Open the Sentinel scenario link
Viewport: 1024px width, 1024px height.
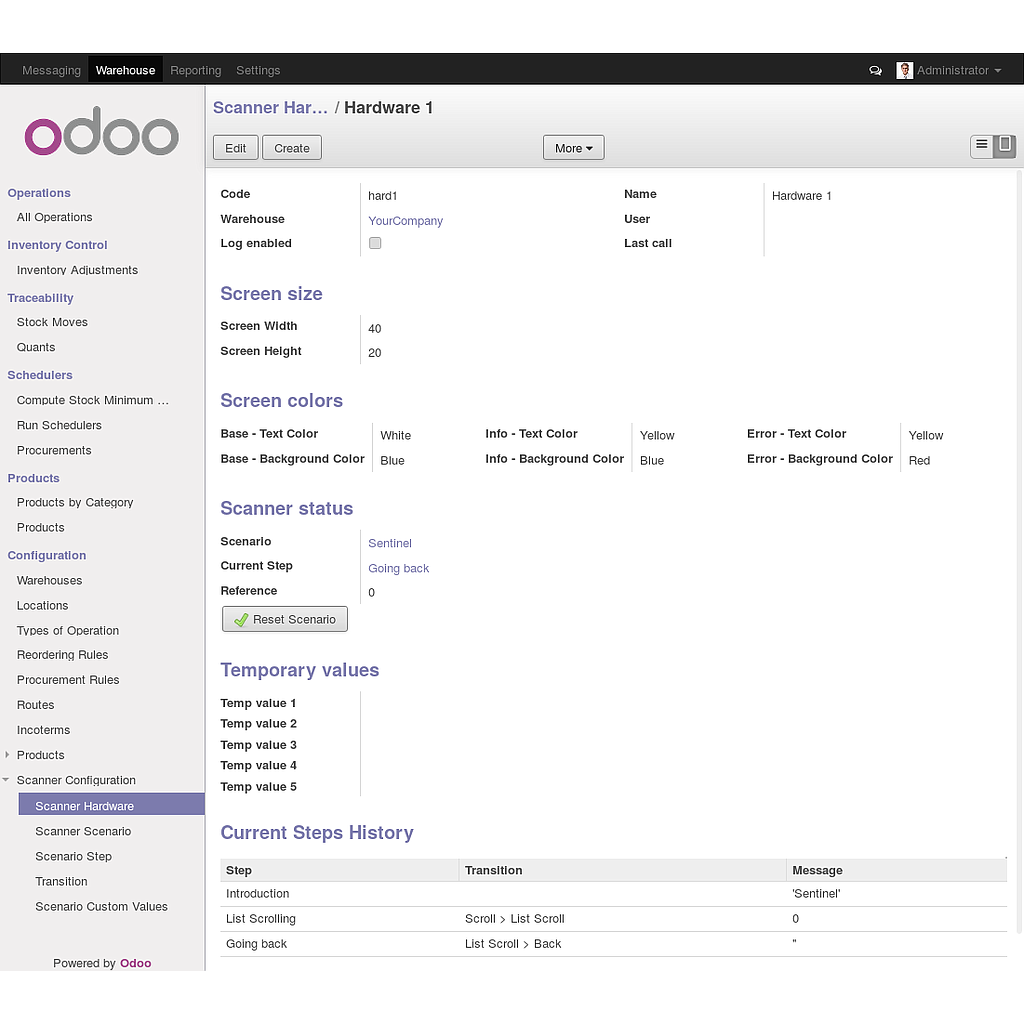[390, 543]
